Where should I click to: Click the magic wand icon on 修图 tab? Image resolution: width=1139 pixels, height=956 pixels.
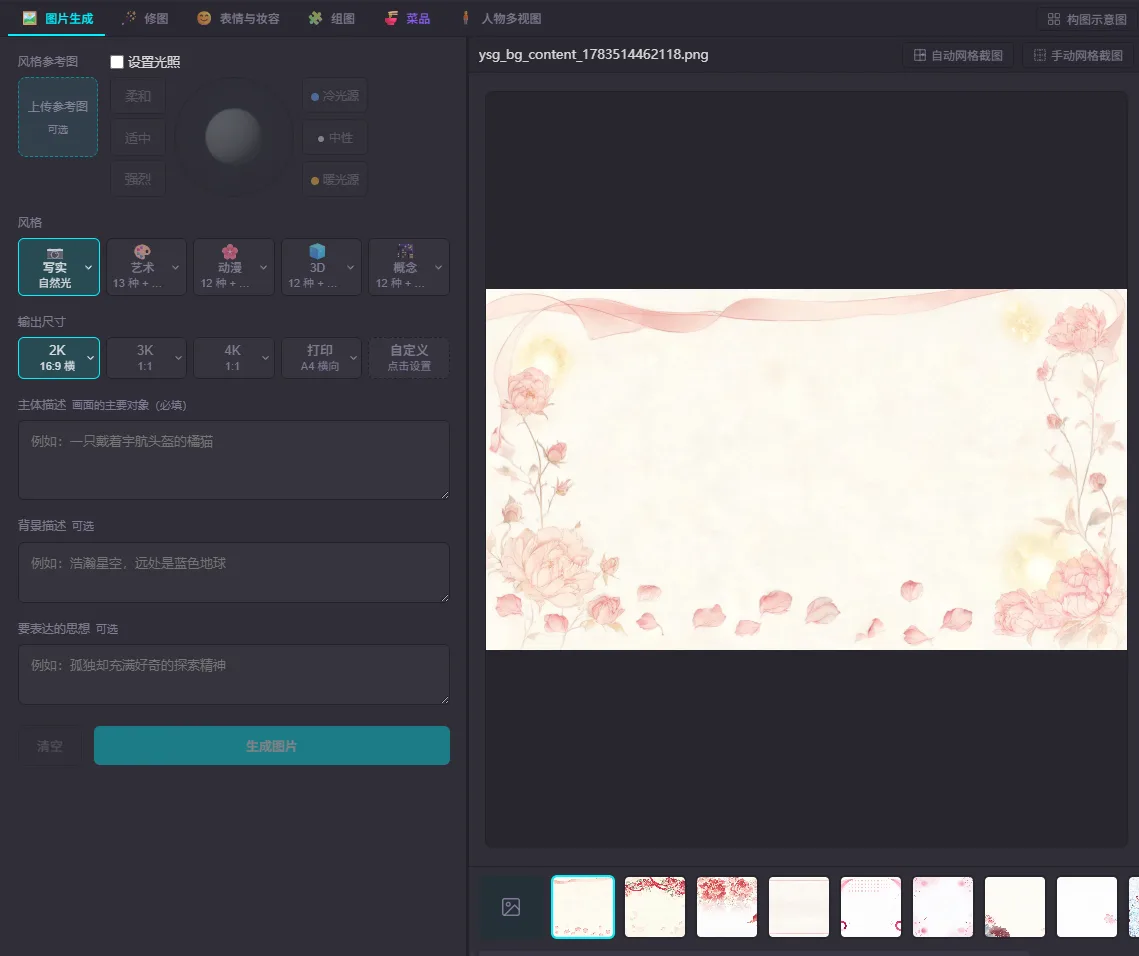point(129,18)
